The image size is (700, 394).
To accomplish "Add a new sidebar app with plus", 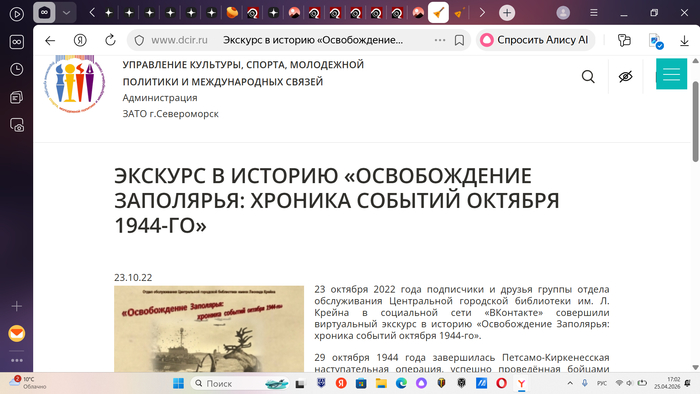I will coord(17,306).
